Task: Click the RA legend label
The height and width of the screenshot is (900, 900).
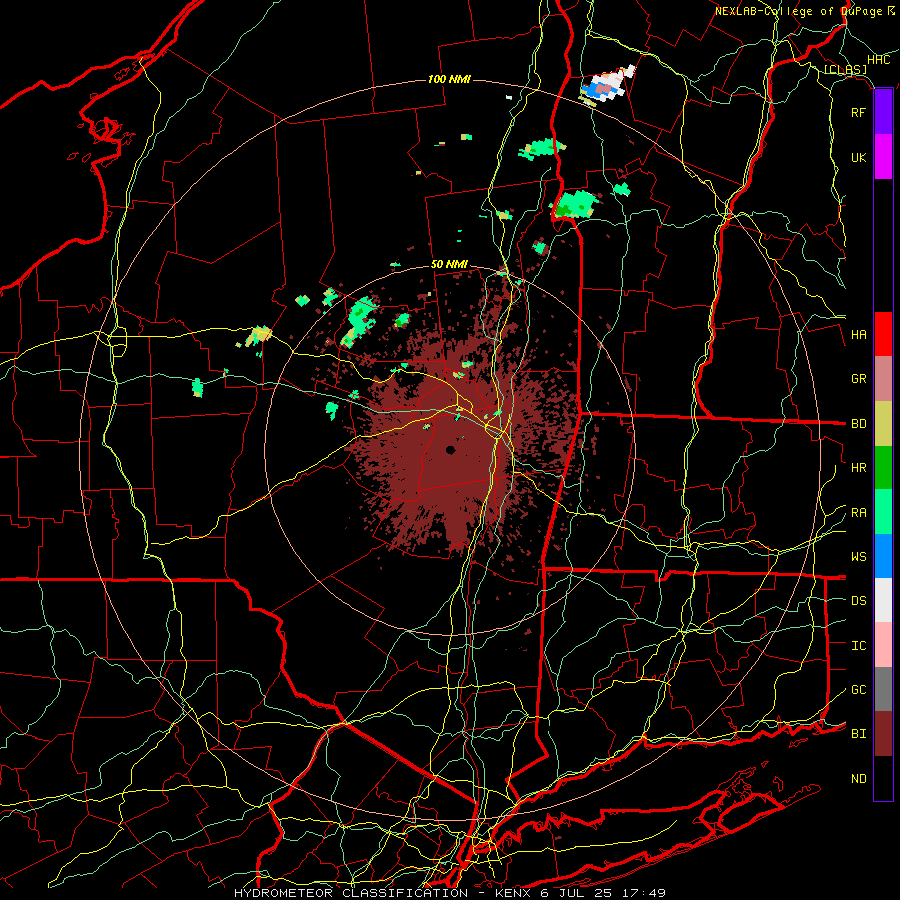Action: 858,513
